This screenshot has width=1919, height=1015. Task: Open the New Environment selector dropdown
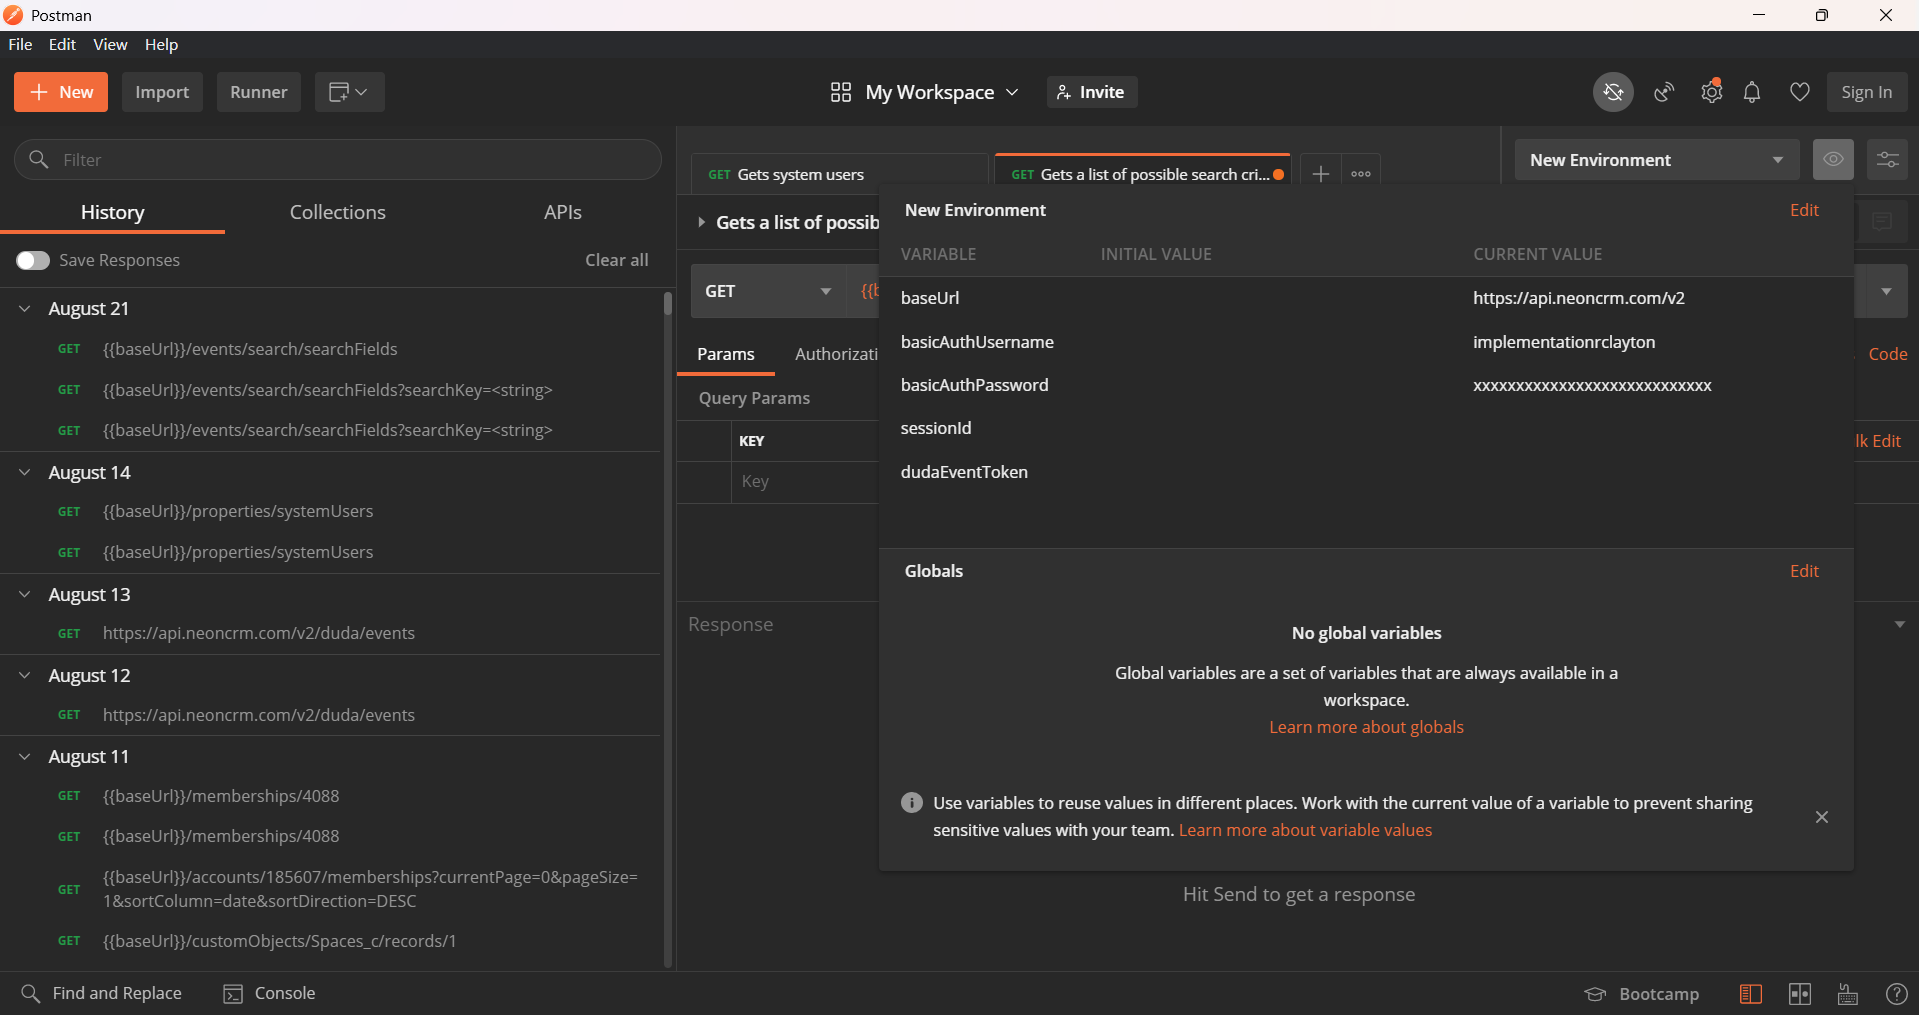click(x=1657, y=160)
